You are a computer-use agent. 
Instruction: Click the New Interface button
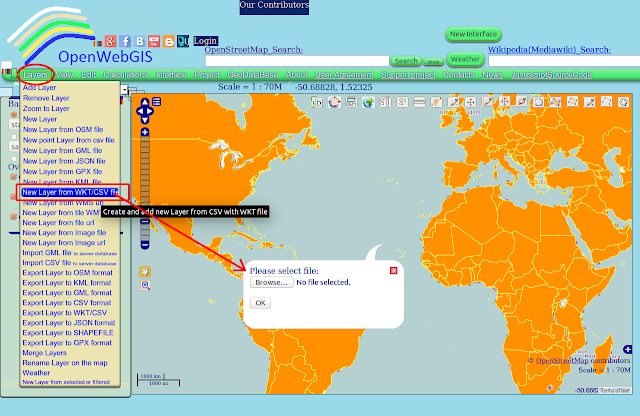[473, 34]
